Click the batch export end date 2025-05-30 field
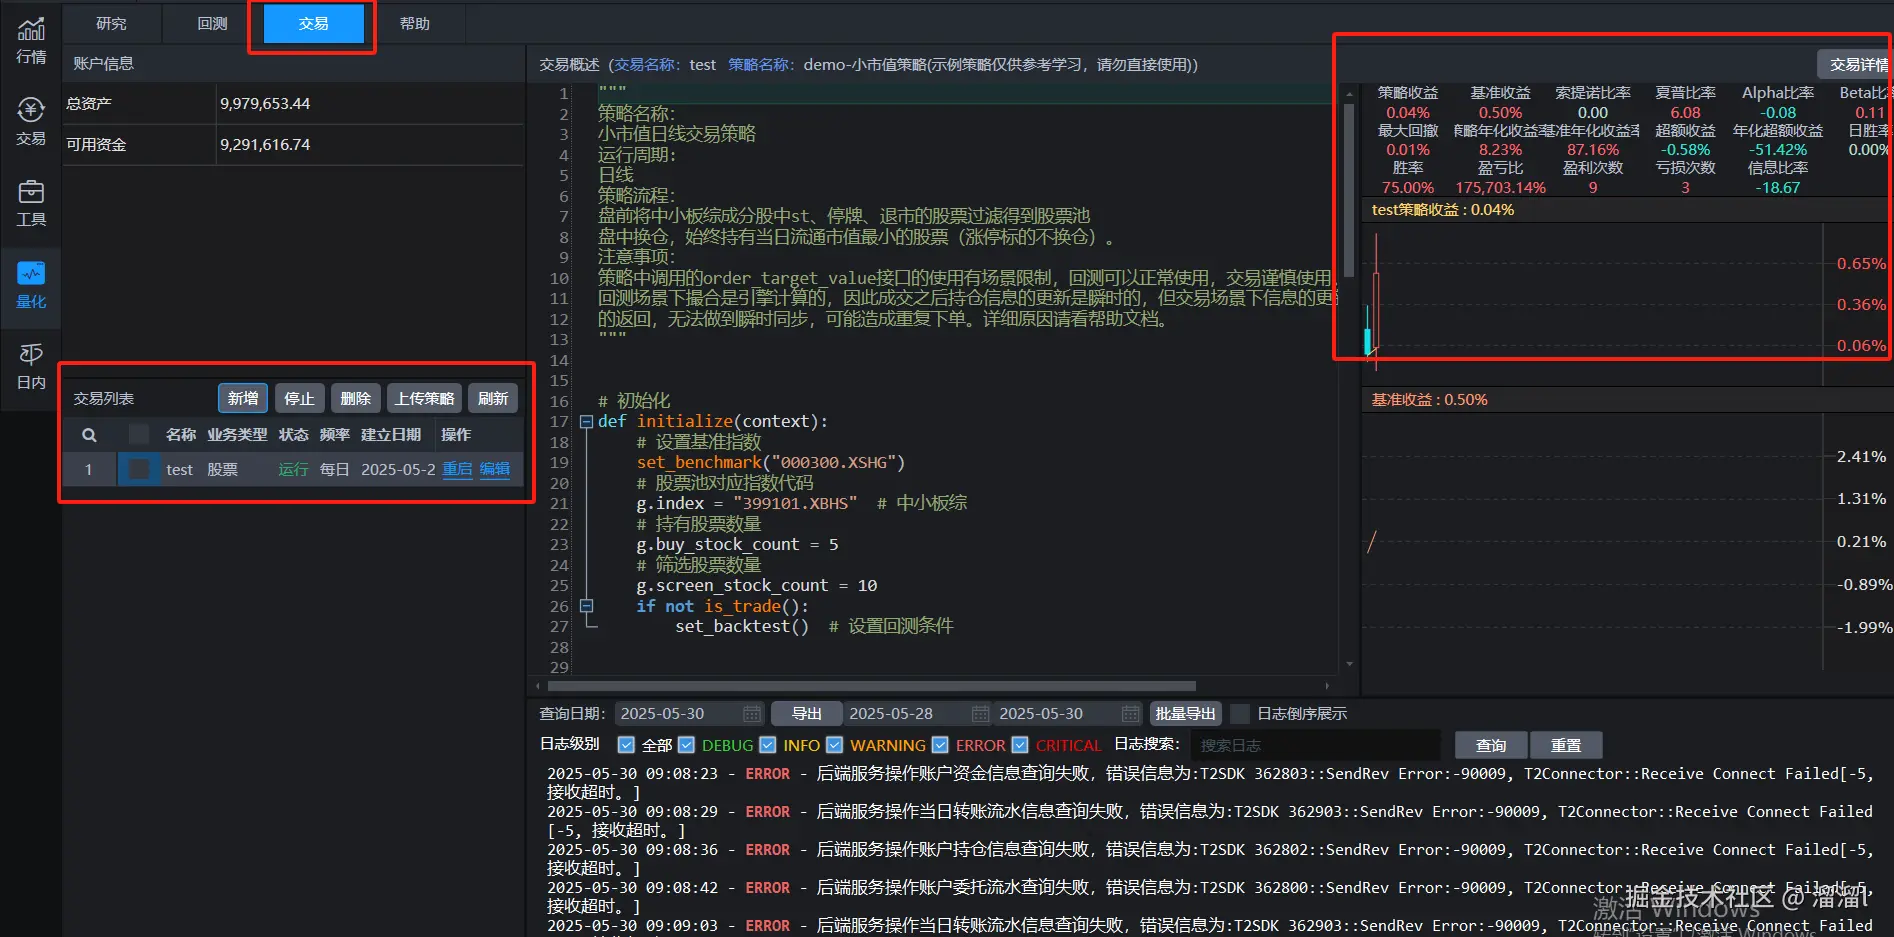Screen dimensions: 1894x937 1068,714
